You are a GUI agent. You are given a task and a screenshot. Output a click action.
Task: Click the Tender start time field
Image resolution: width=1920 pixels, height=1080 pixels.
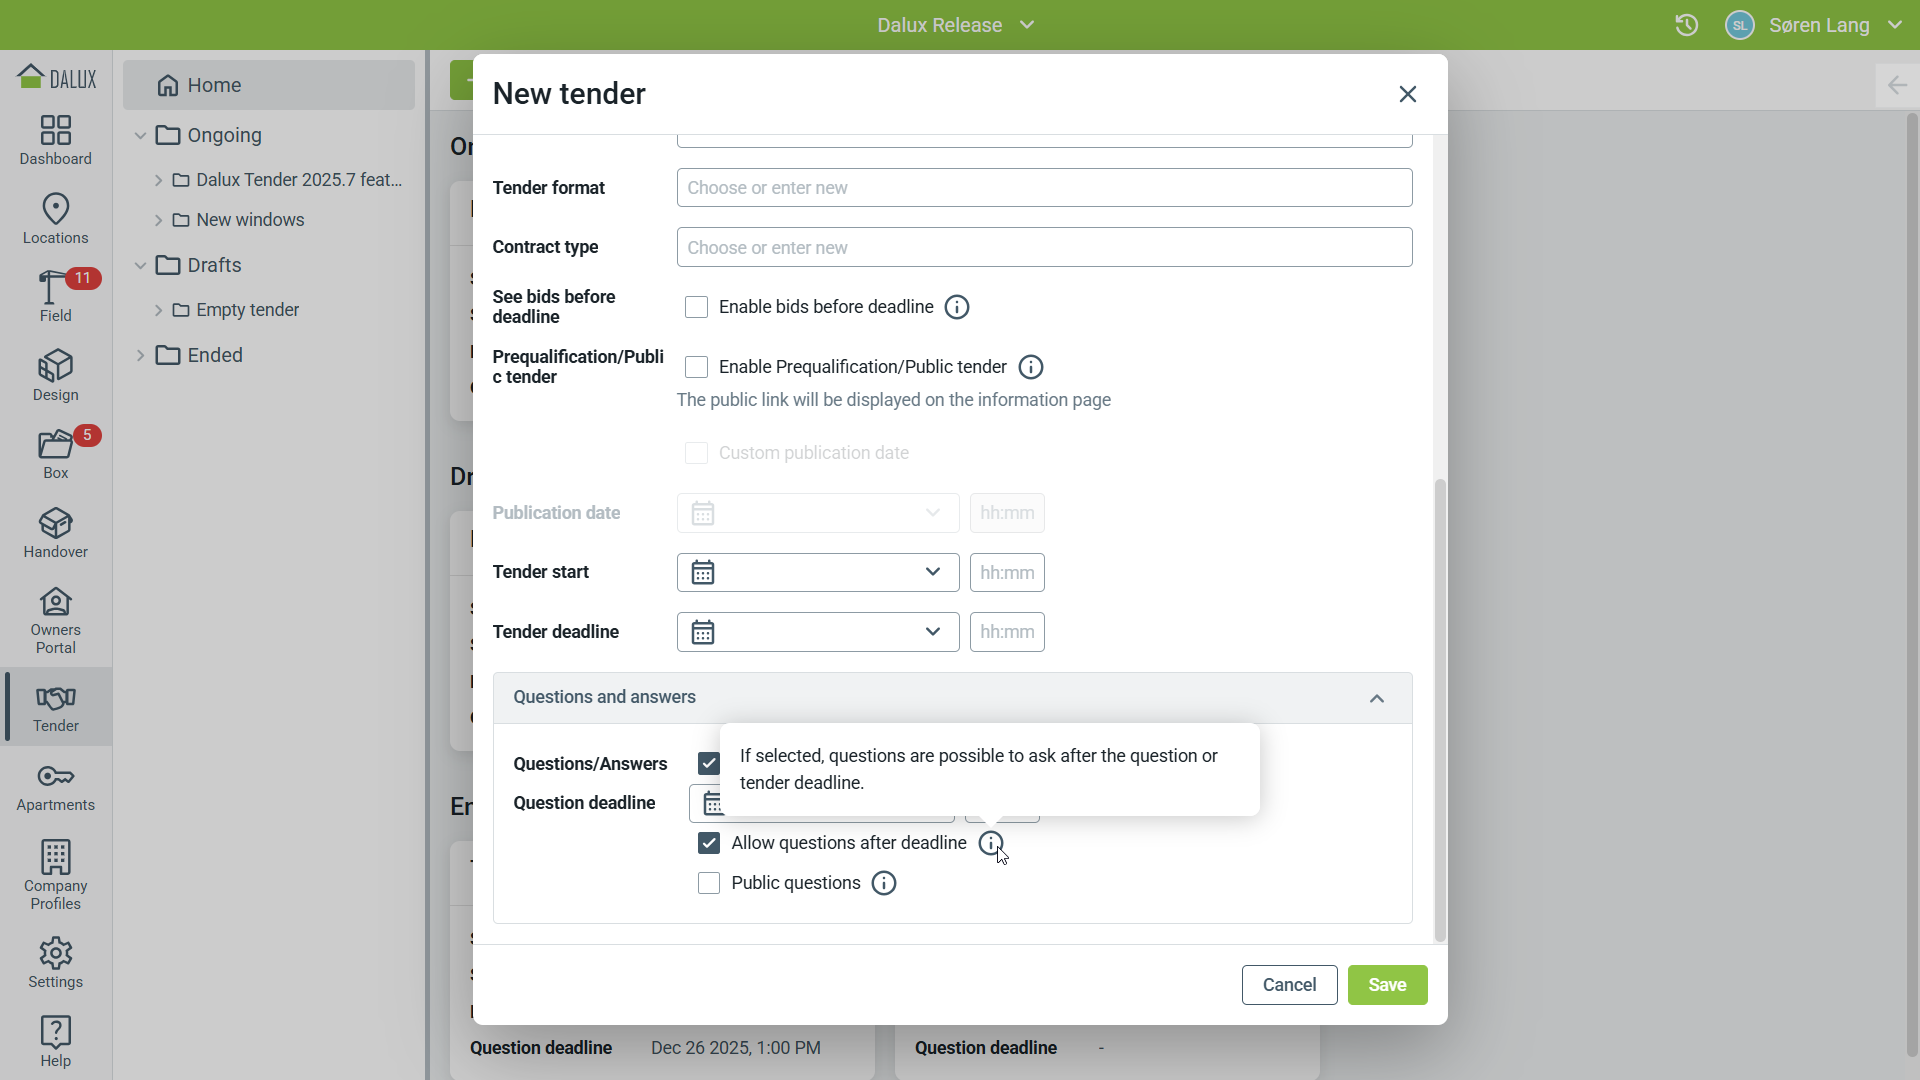pyautogui.click(x=1007, y=572)
